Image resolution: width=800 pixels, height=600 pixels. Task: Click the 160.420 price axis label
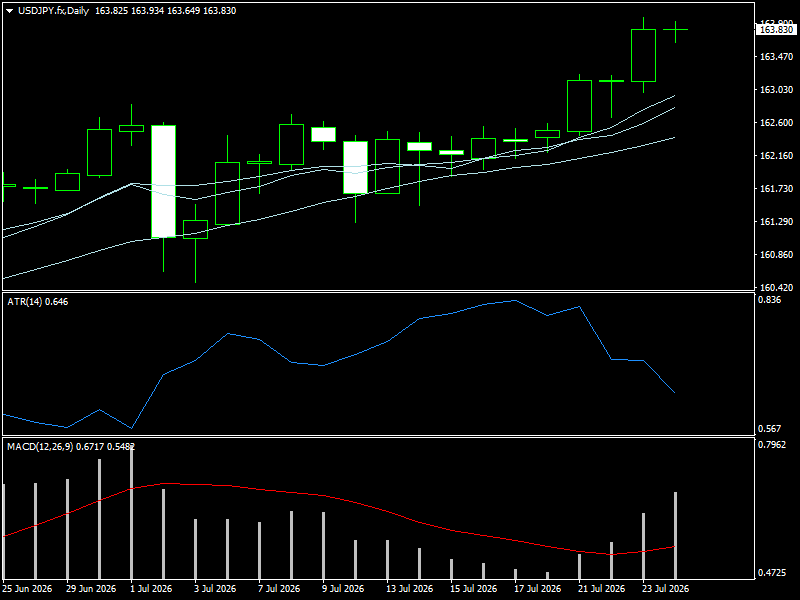click(x=777, y=288)
